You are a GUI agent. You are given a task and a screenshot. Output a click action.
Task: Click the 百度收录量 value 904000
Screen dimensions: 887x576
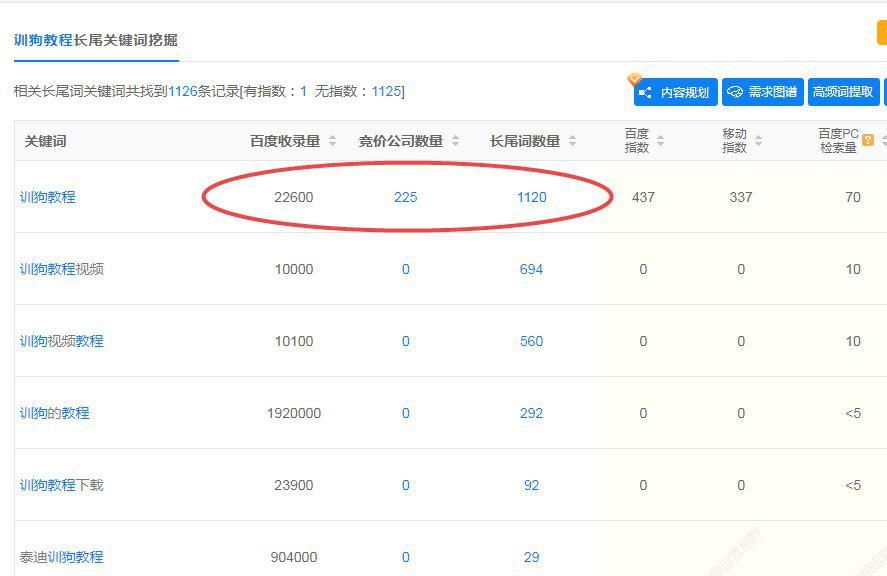[294, 557]
